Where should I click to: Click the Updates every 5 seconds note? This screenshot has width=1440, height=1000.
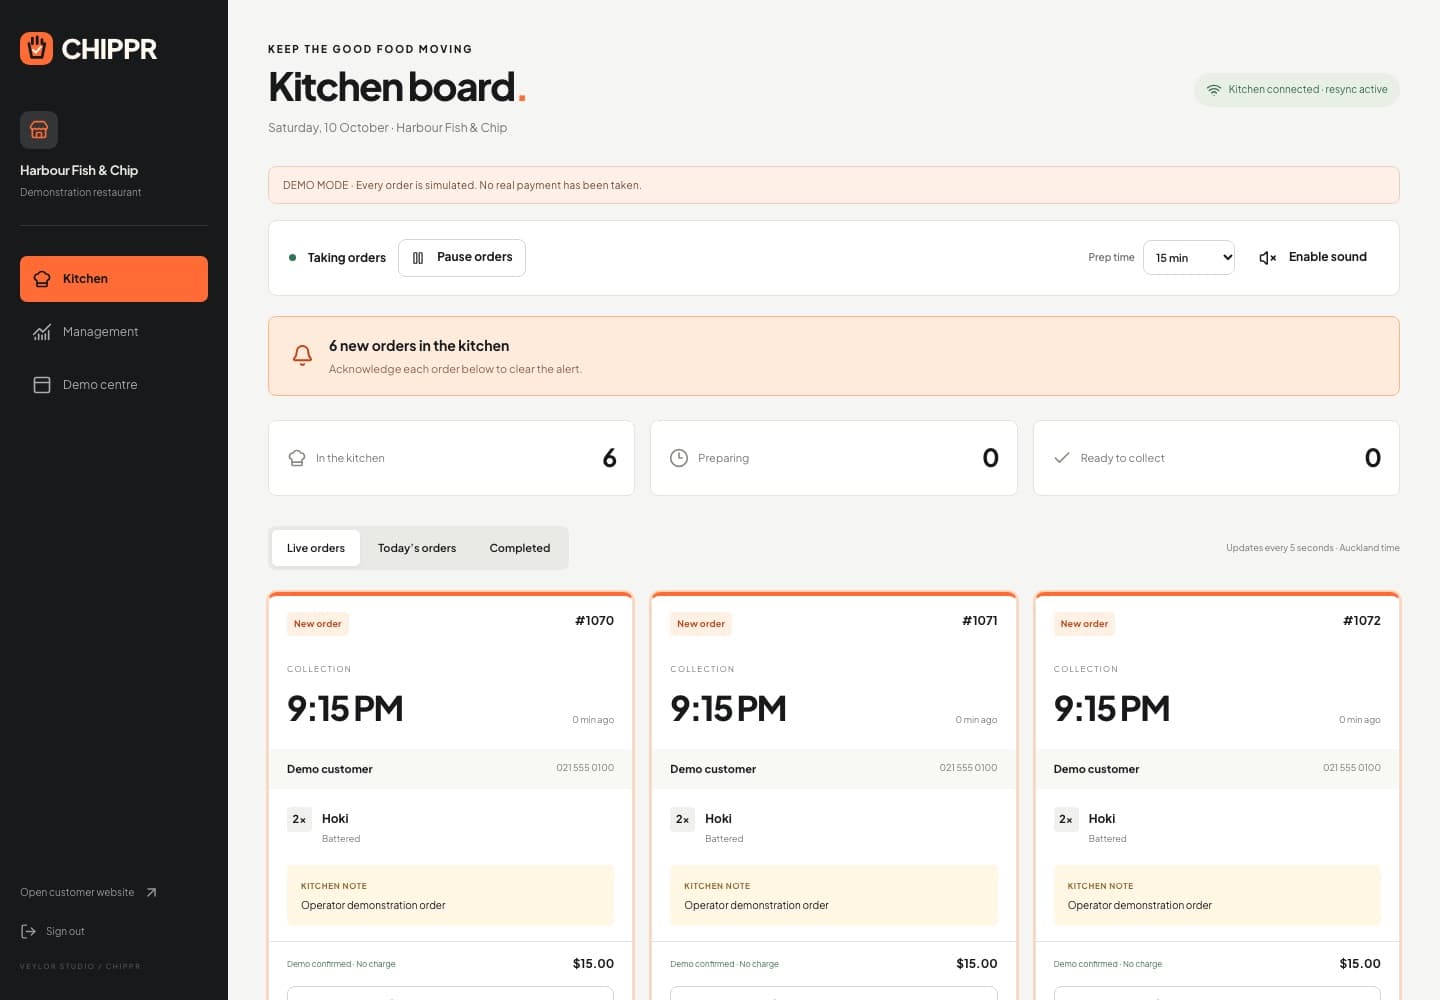[1313, 548]
